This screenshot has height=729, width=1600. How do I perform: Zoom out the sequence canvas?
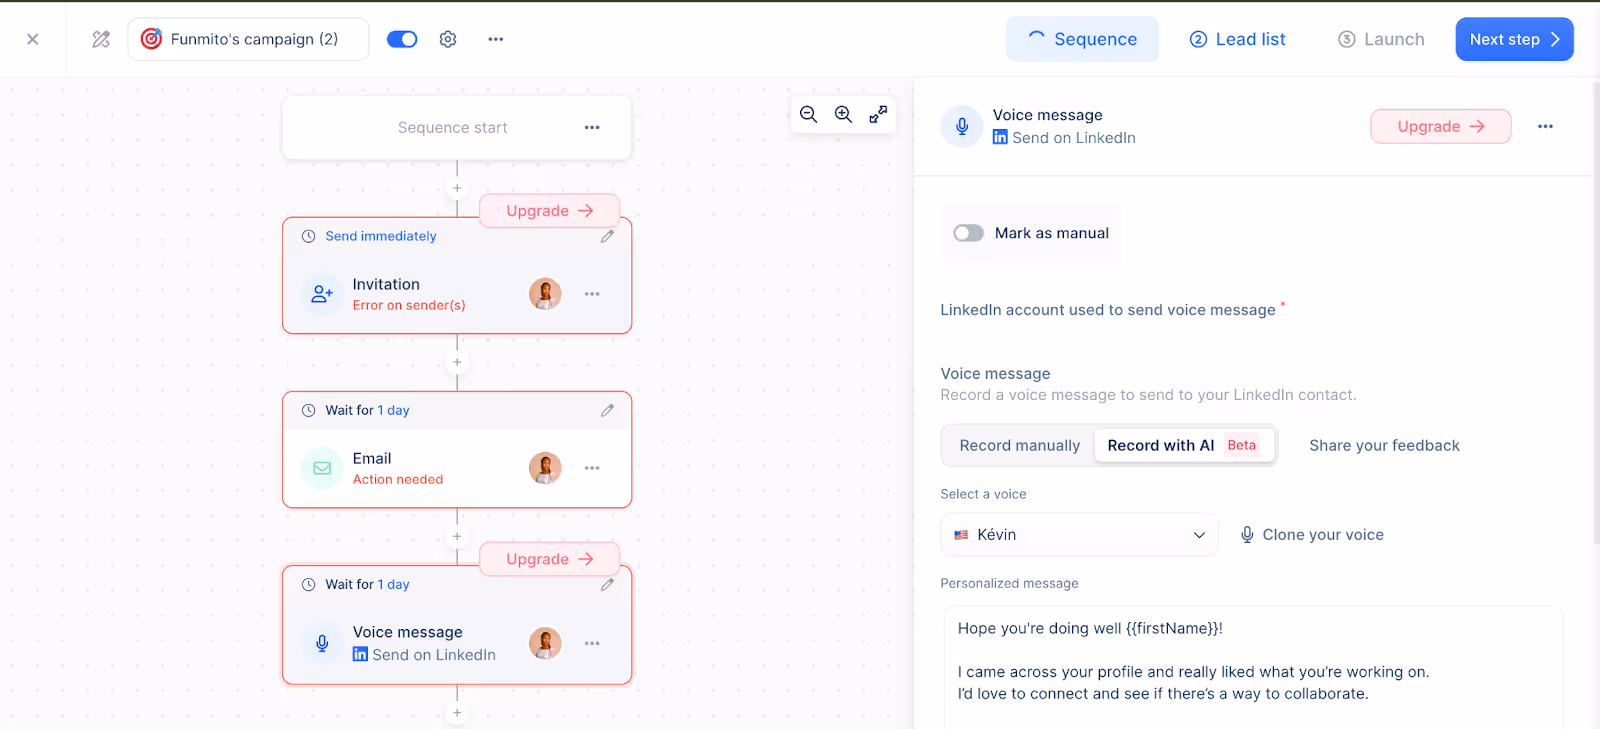pyautogui.click(x=809, y=114)
